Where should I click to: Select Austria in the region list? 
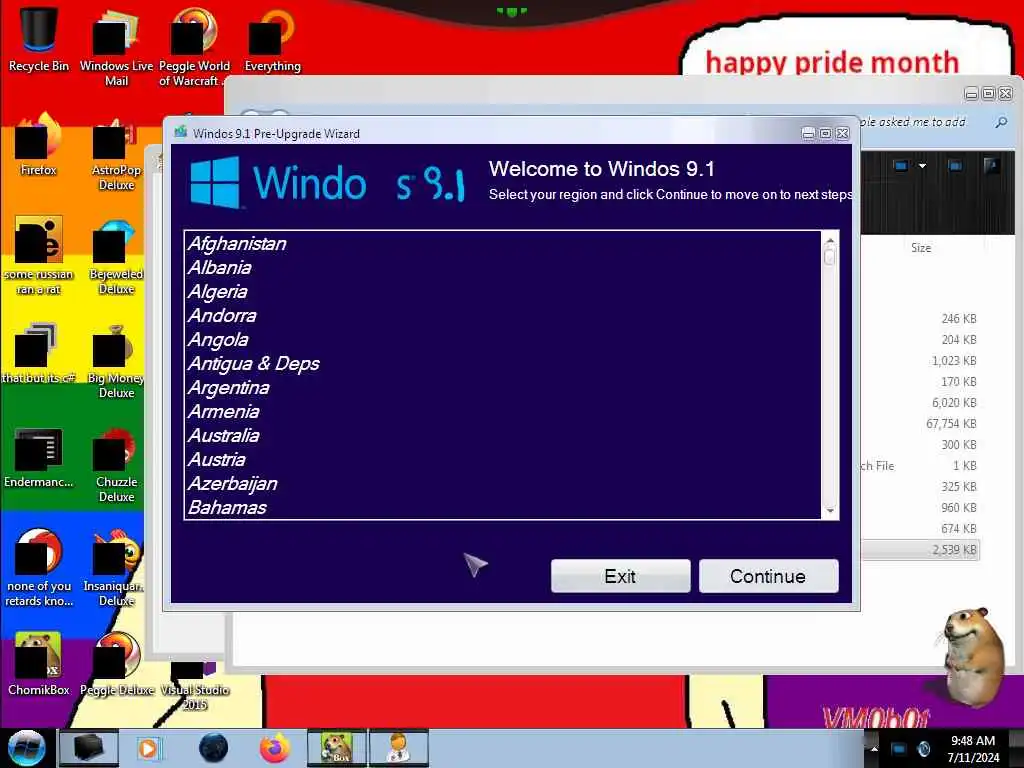[x=502, y=460]
